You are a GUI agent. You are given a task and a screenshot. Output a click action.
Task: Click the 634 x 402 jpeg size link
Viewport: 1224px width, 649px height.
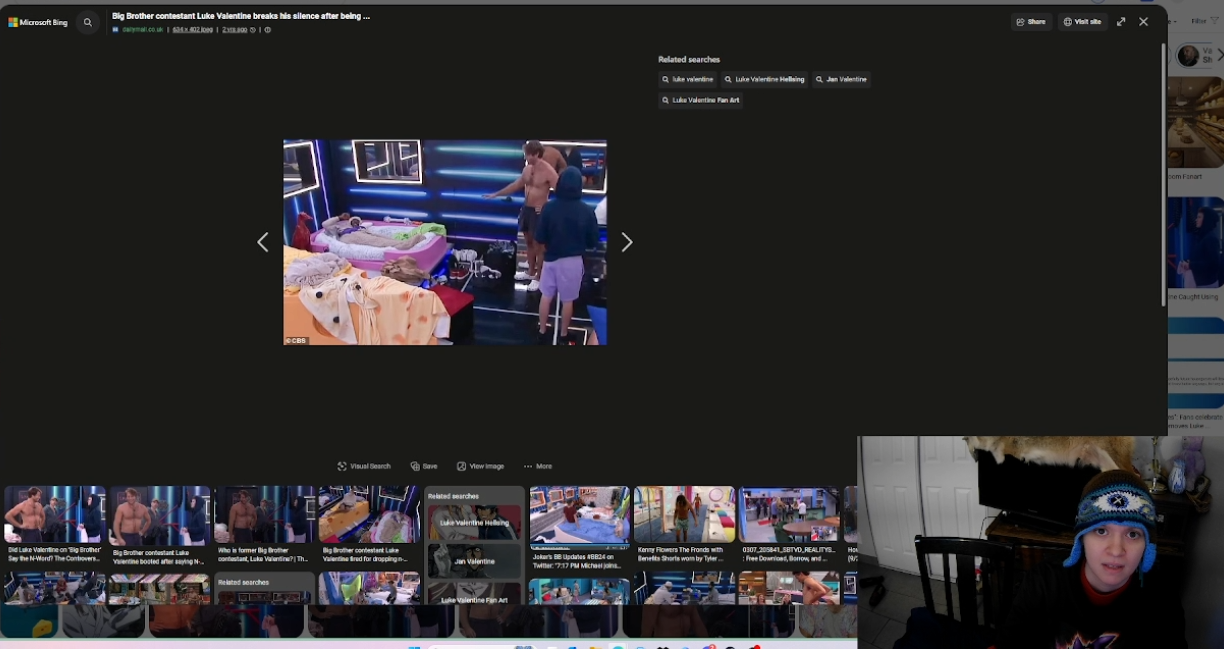[193, 30]
